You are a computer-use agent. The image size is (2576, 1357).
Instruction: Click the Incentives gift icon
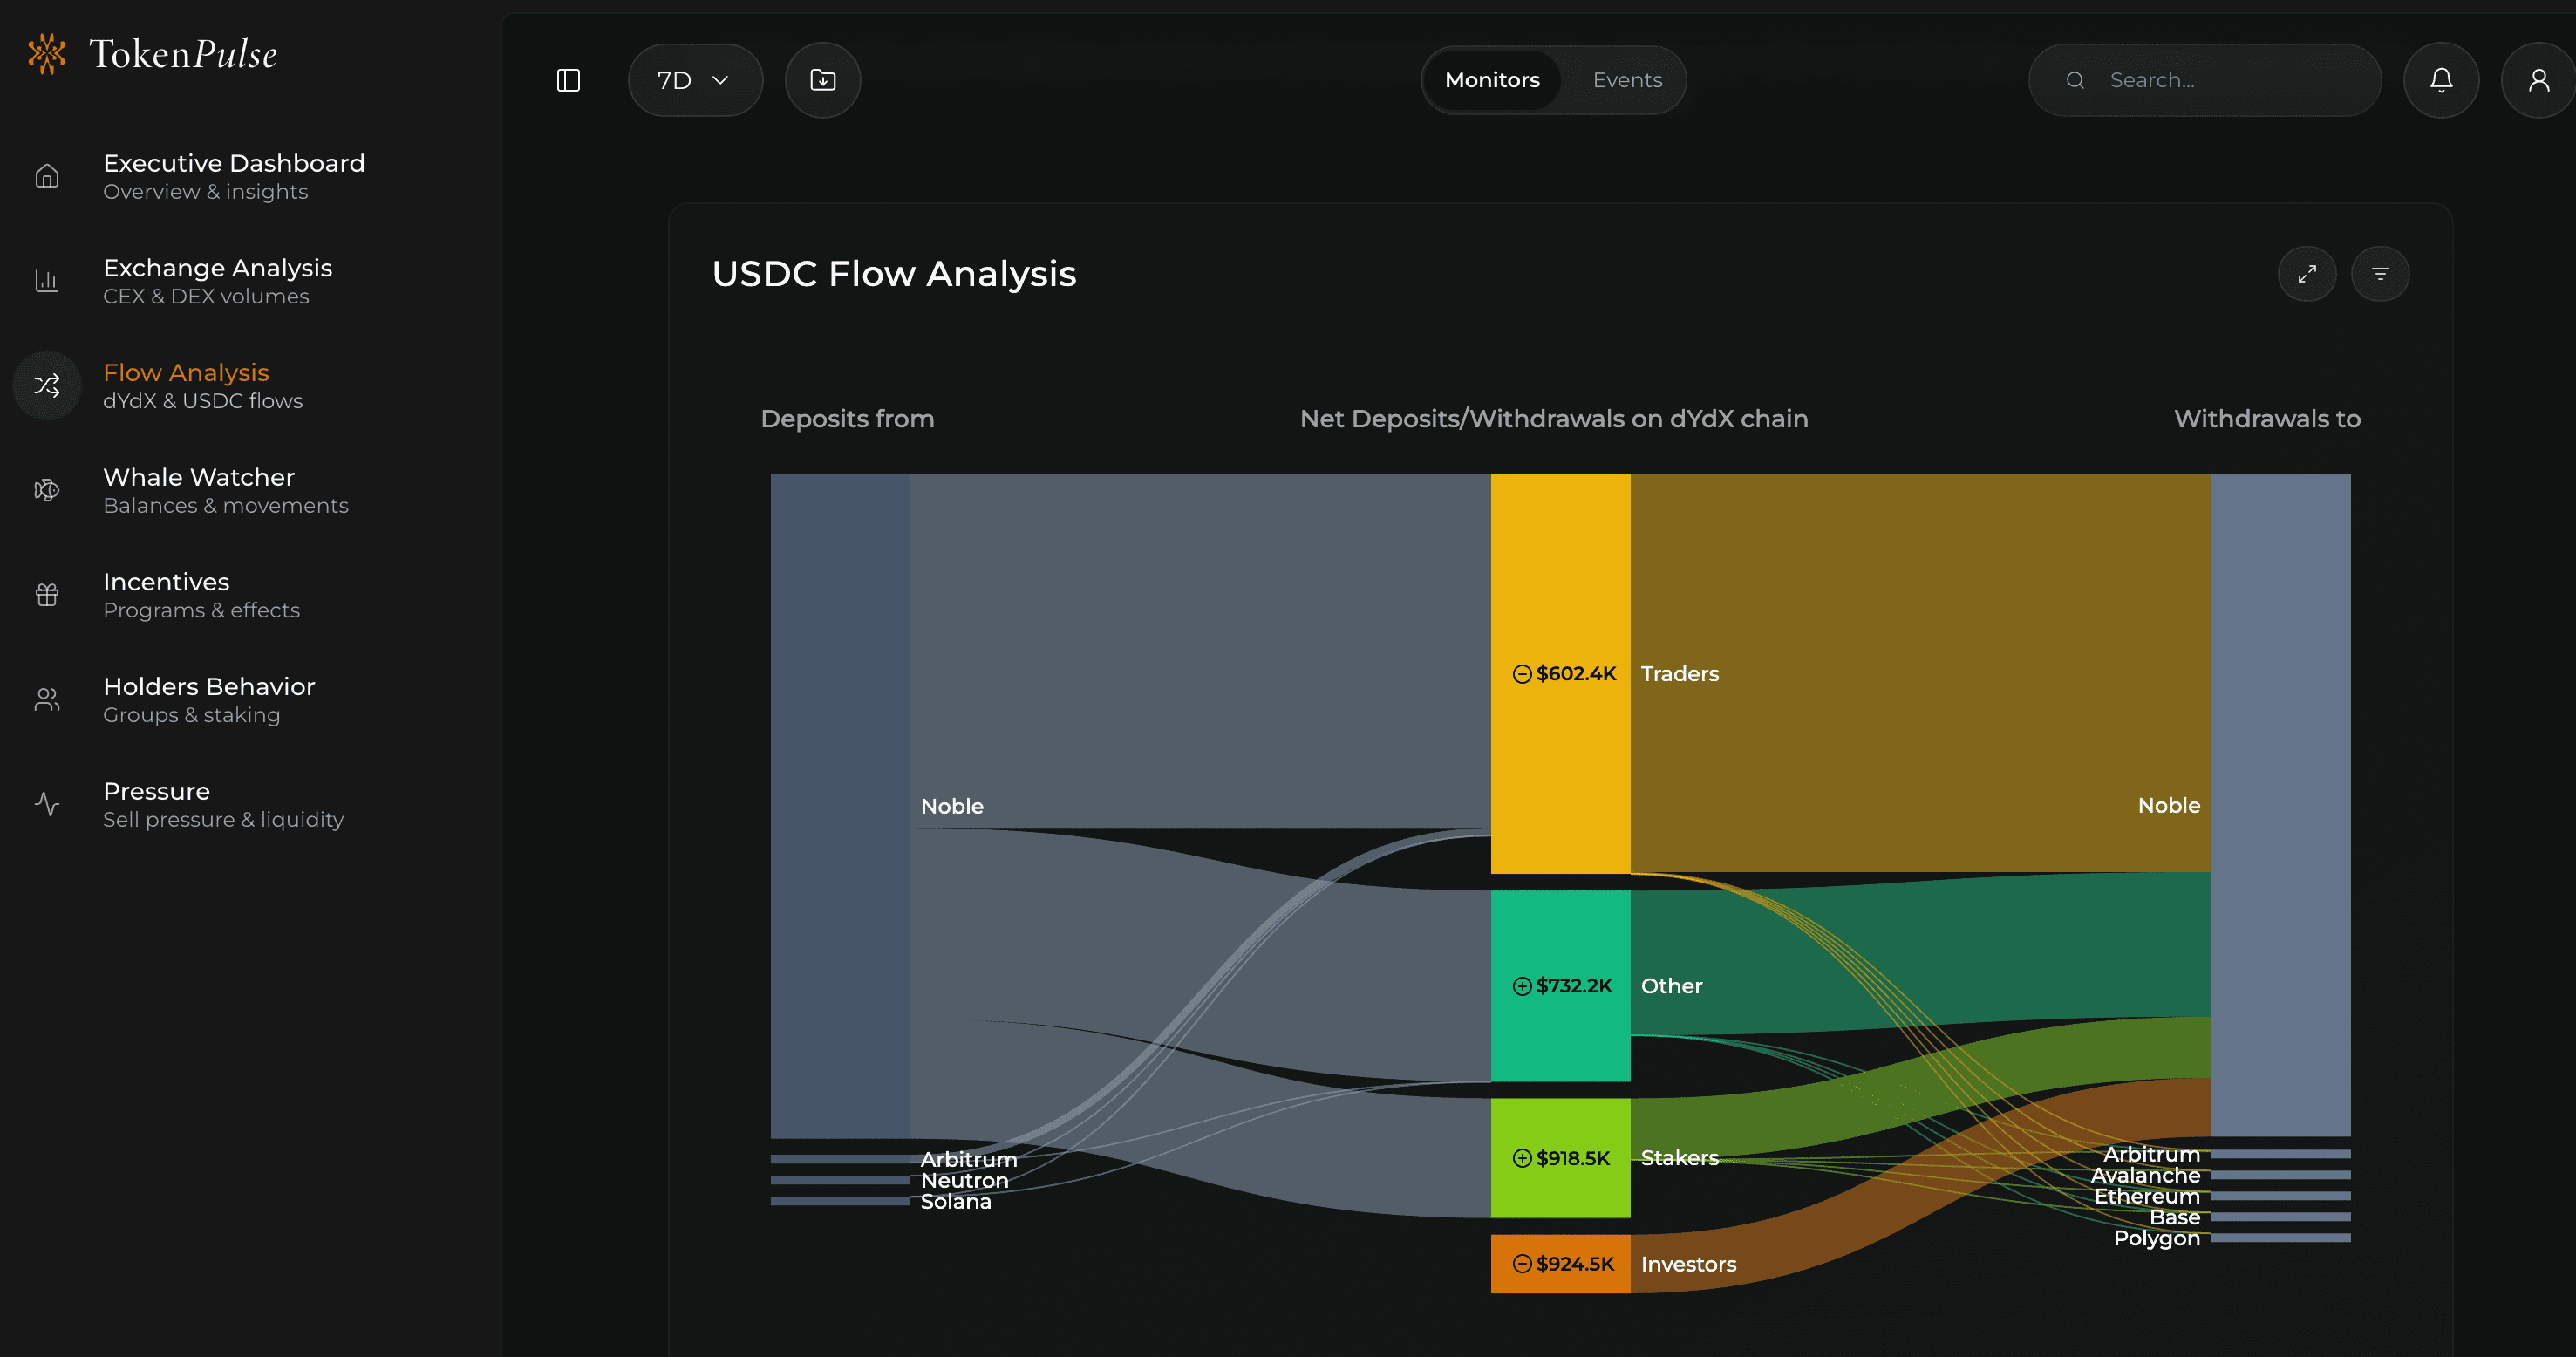[47, 595]
